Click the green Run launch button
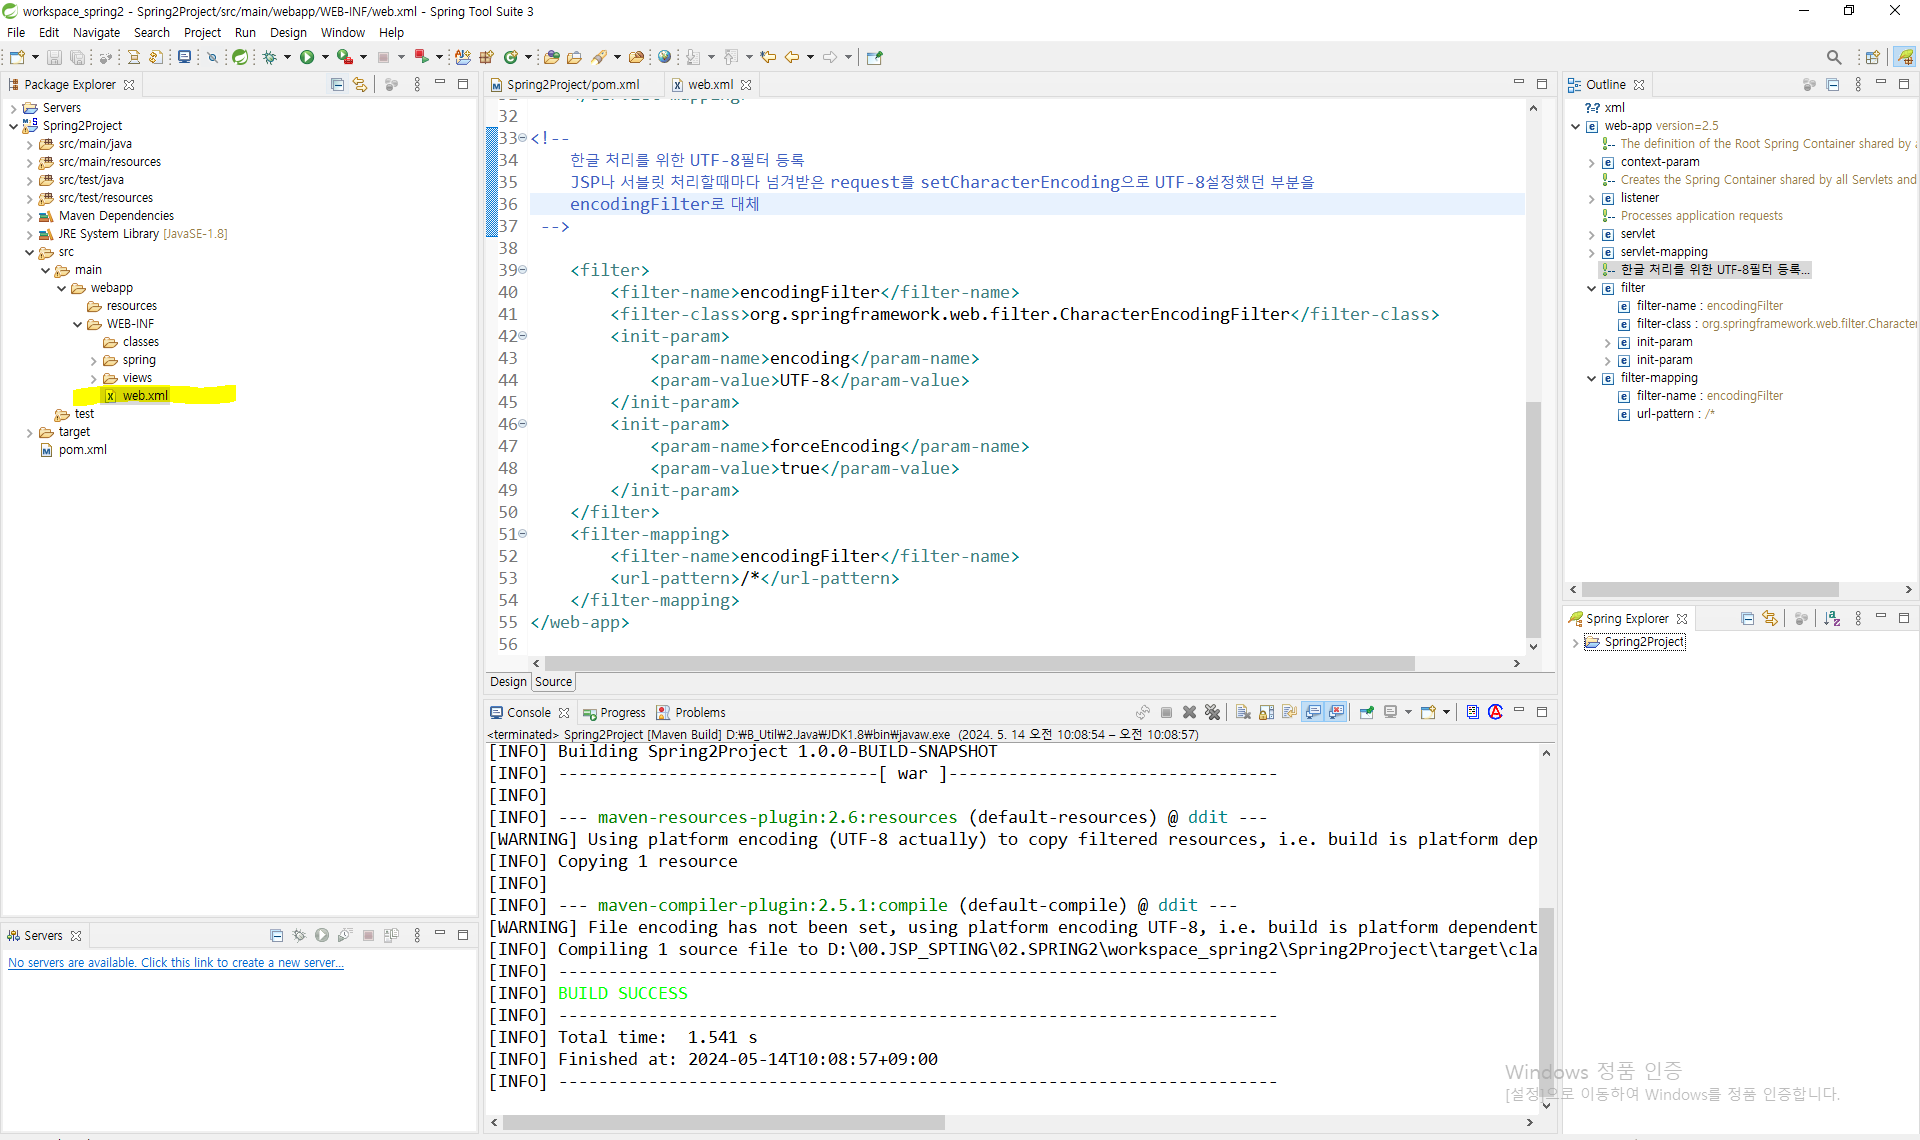Viewport: 1920px width, 1140px height. [307, 57]
